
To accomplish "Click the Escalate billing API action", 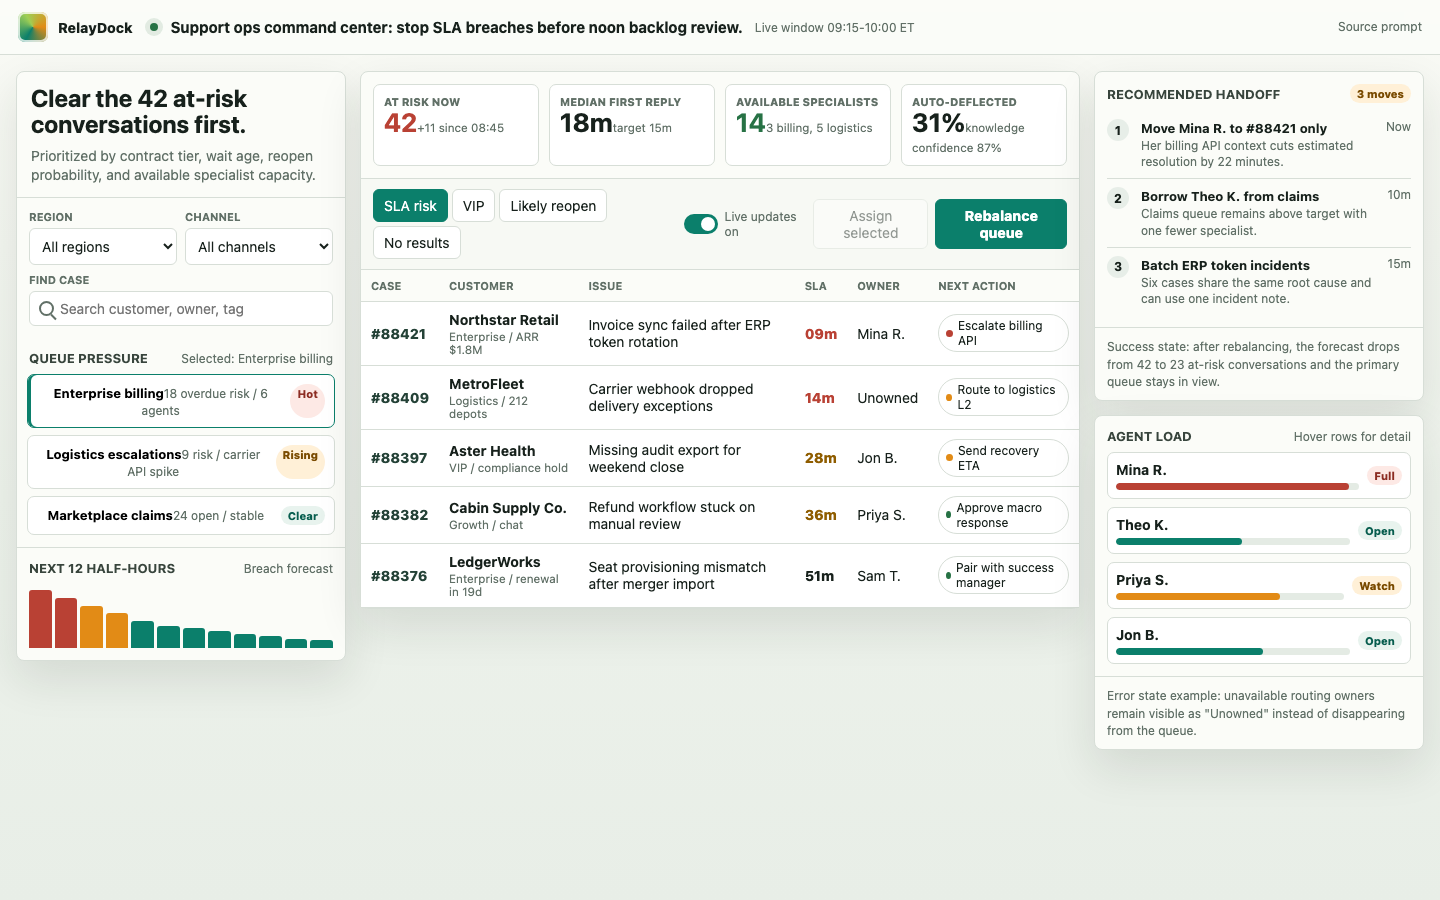I will (1003, 333).
